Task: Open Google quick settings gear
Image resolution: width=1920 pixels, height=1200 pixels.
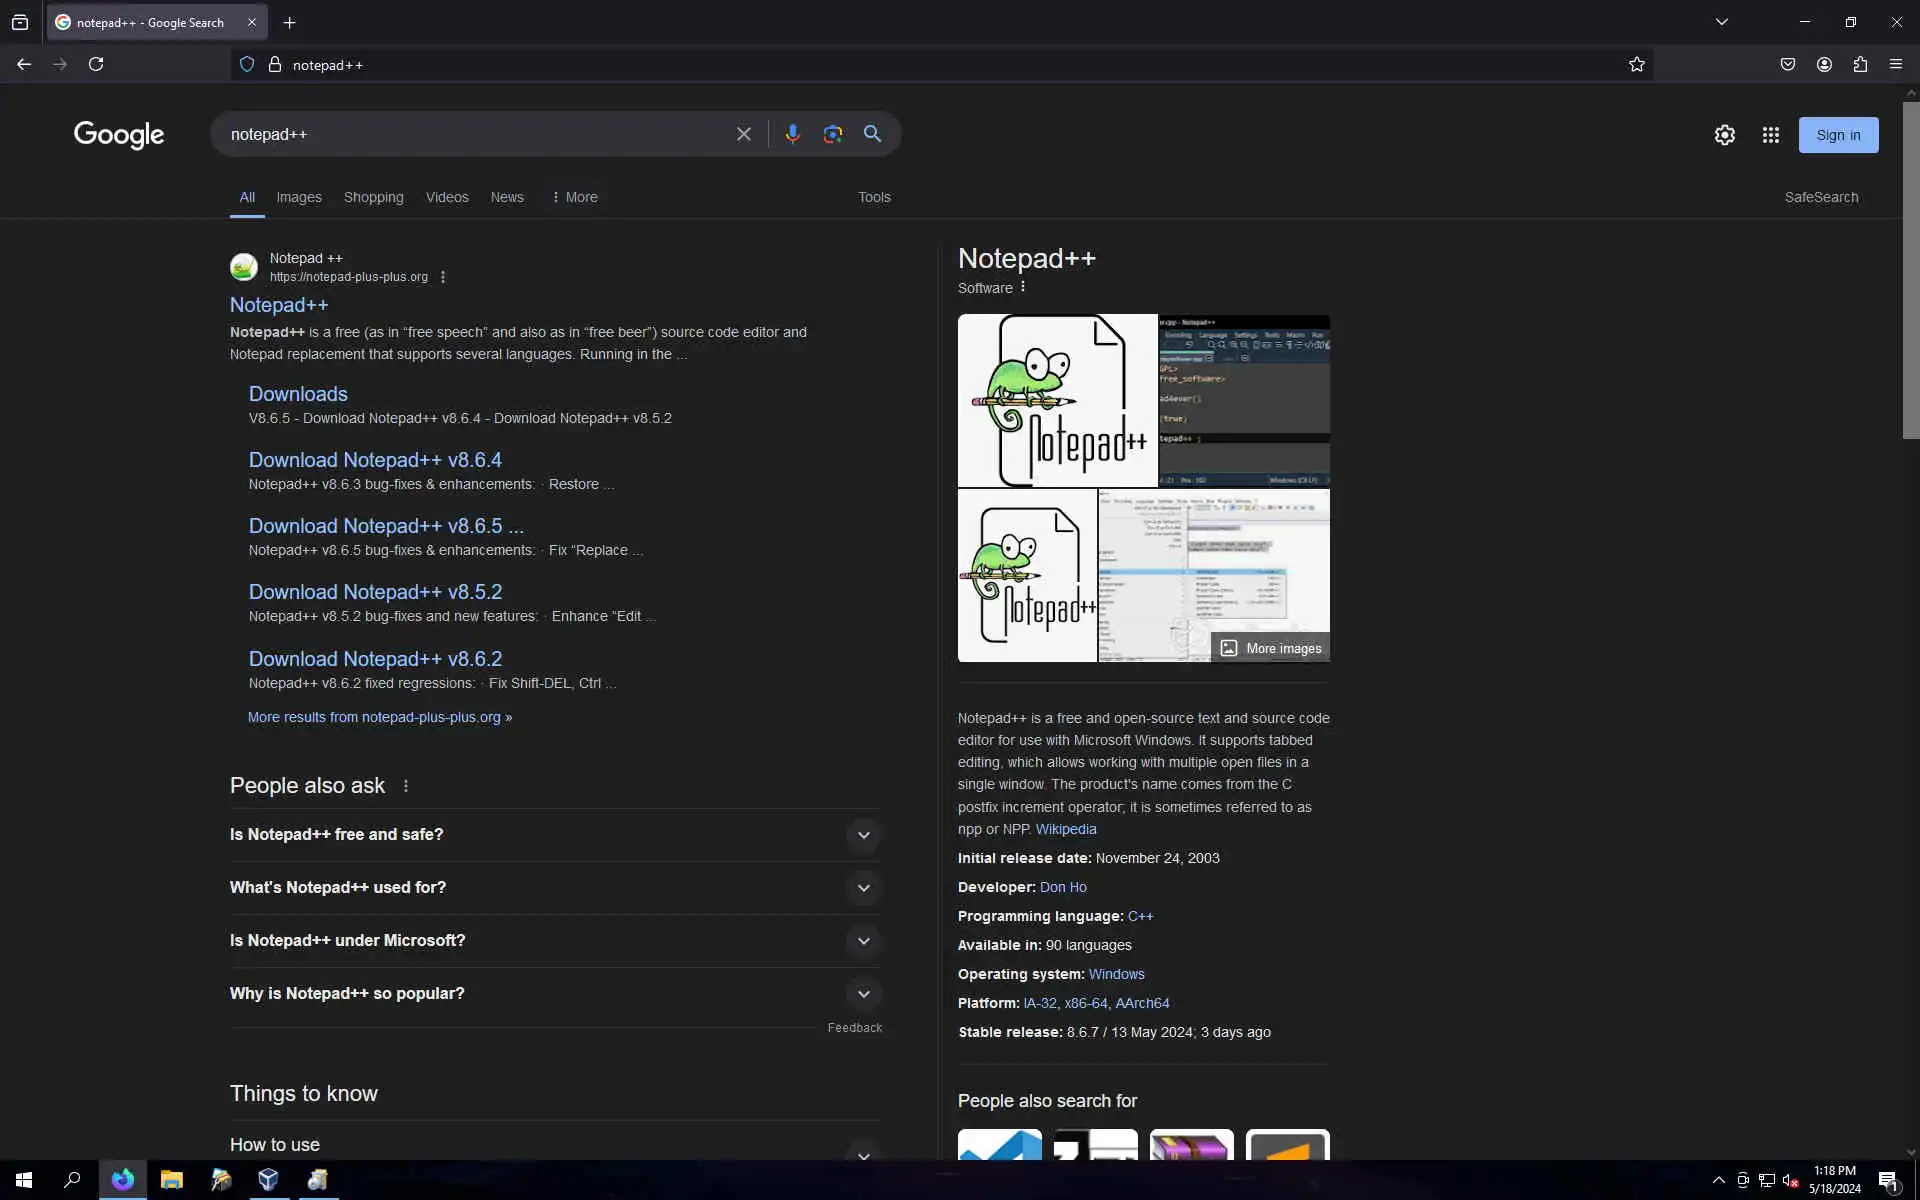Action: 1724,135
